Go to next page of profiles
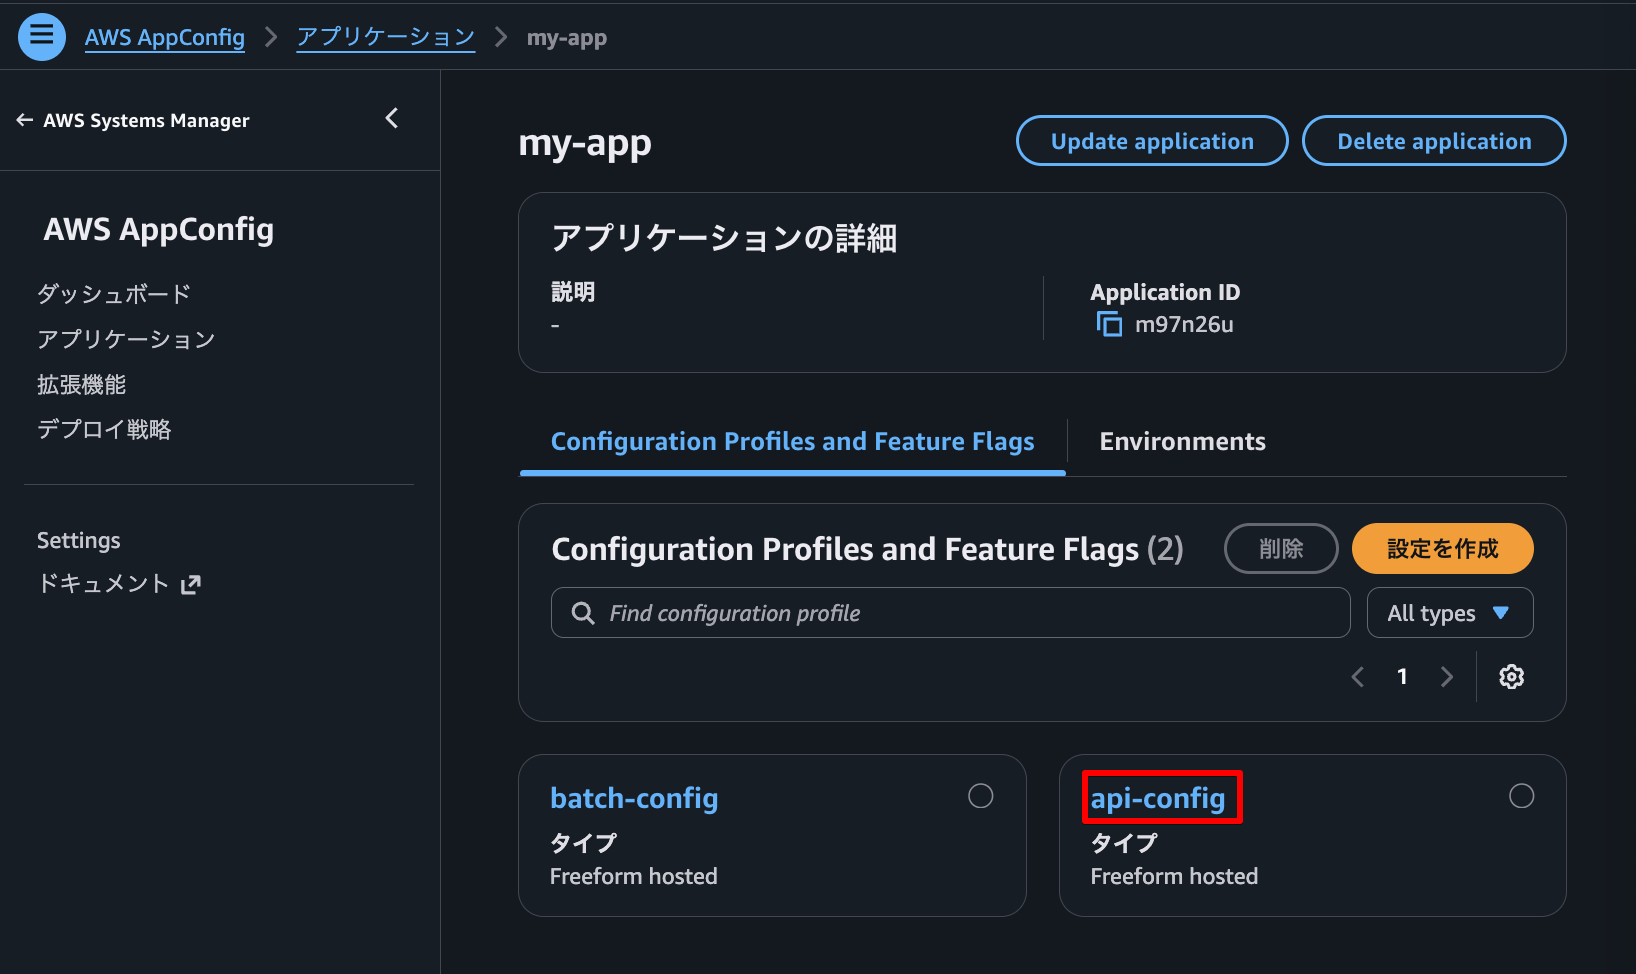This screenshot has height=974, width=1636. 1446,677
